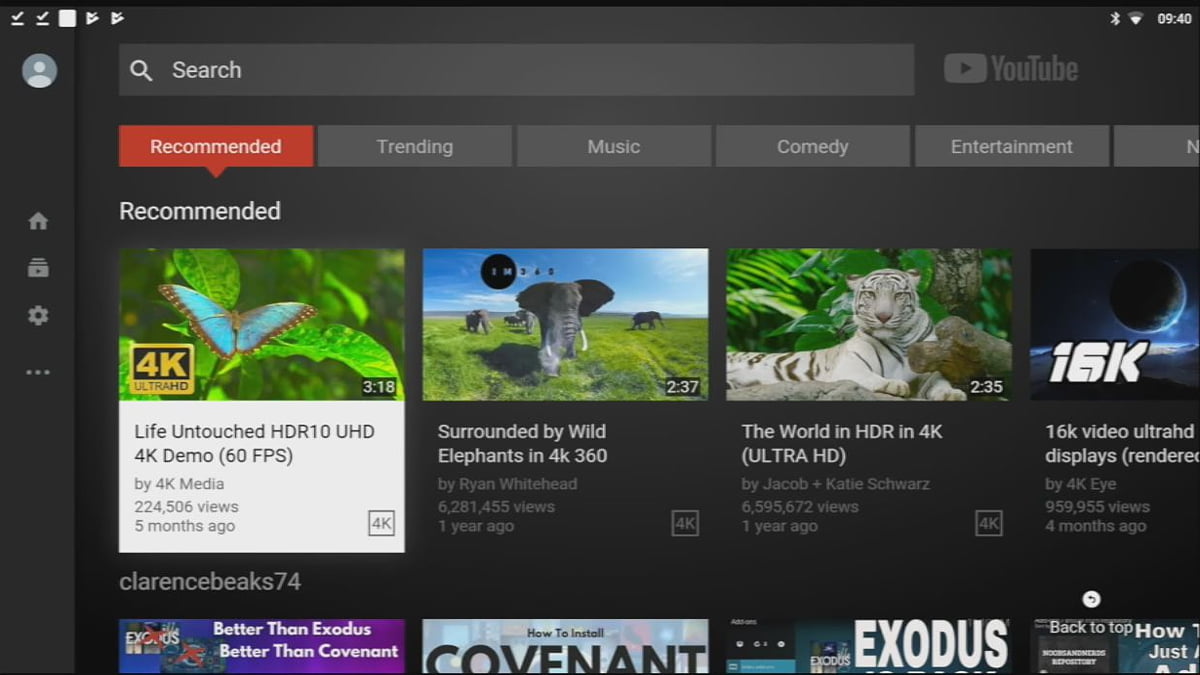The width and height of the screenshot is (1200, 675).
Task: Open the Entertainment category
Action: tap(1011, 146)
